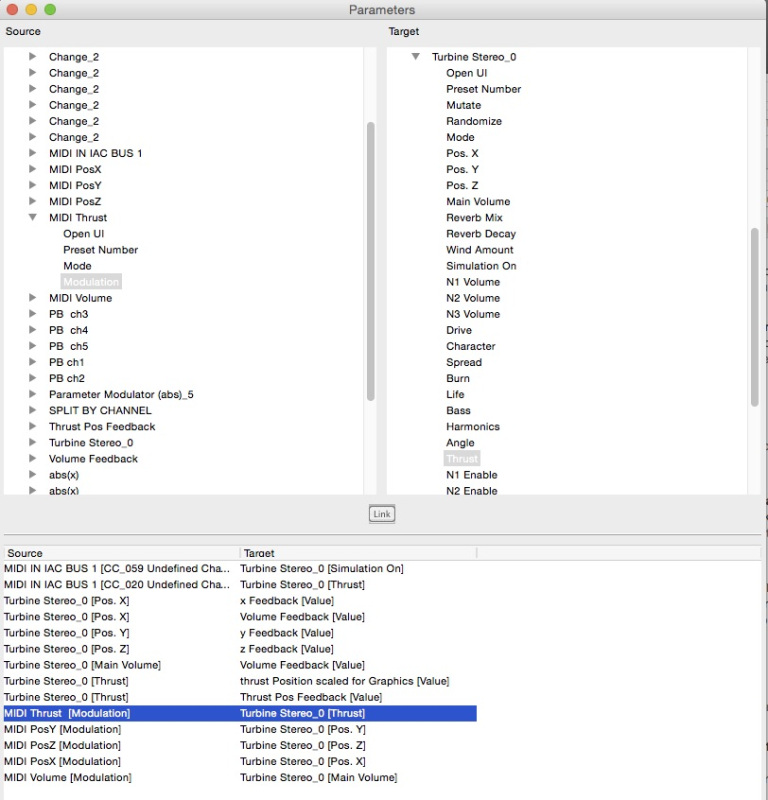Click the Link button
Screen dimensions: 768x800
[382, 514]
